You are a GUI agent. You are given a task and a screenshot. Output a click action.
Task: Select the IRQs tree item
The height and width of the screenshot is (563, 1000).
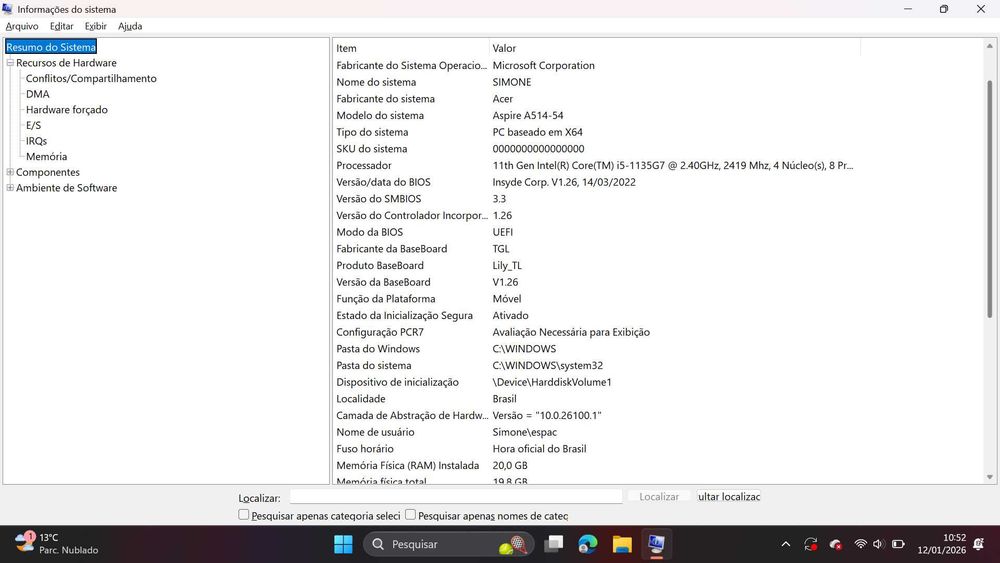36,141
